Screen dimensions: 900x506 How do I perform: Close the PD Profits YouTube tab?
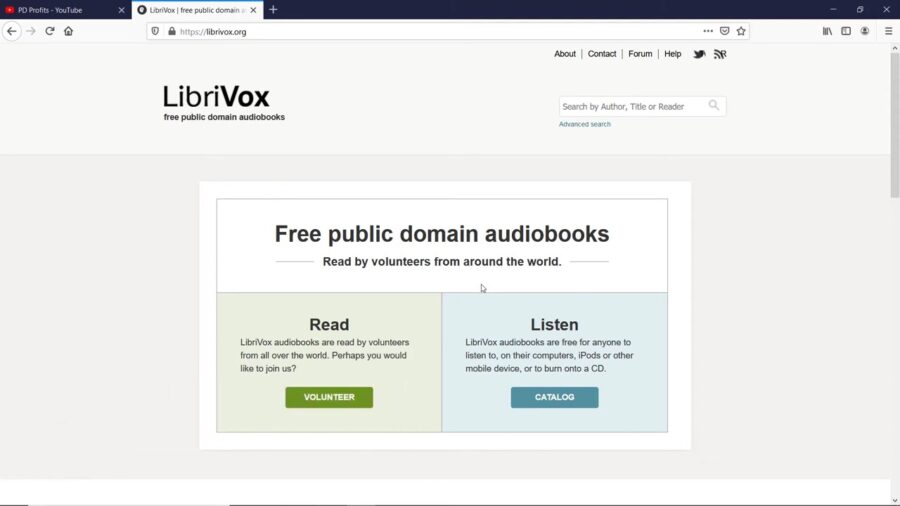click(x=121, y=10)
